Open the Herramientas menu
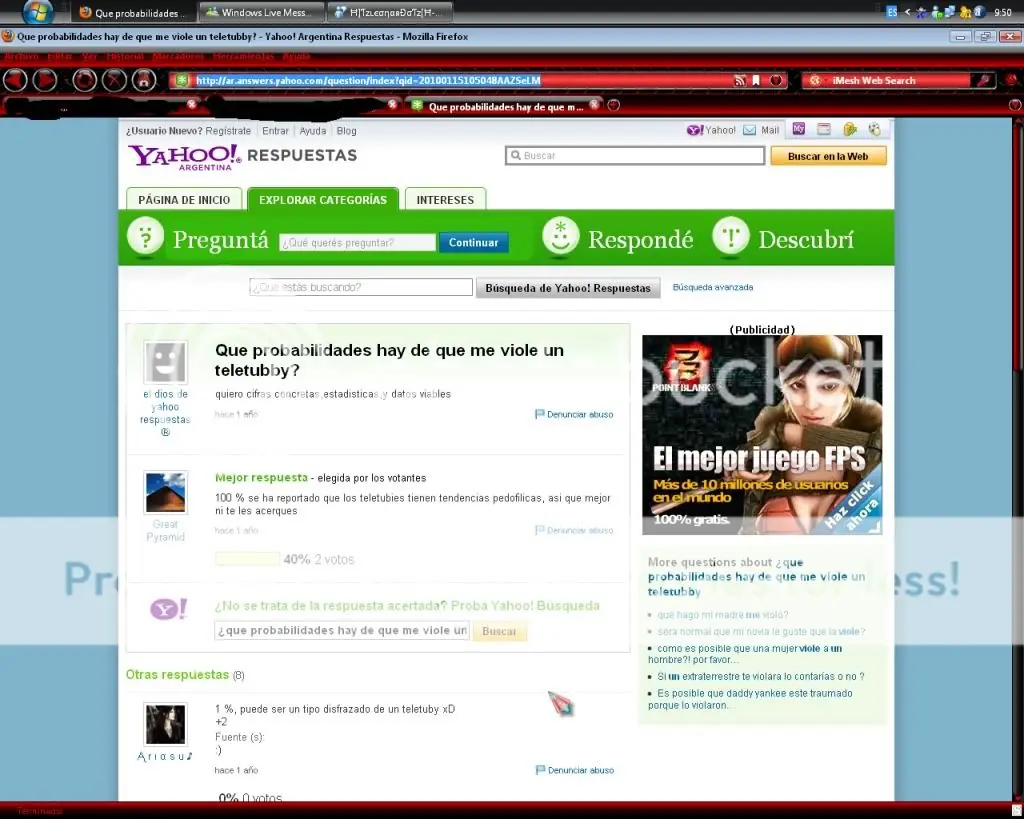The image size is (1024, 819). click(244, 56)
